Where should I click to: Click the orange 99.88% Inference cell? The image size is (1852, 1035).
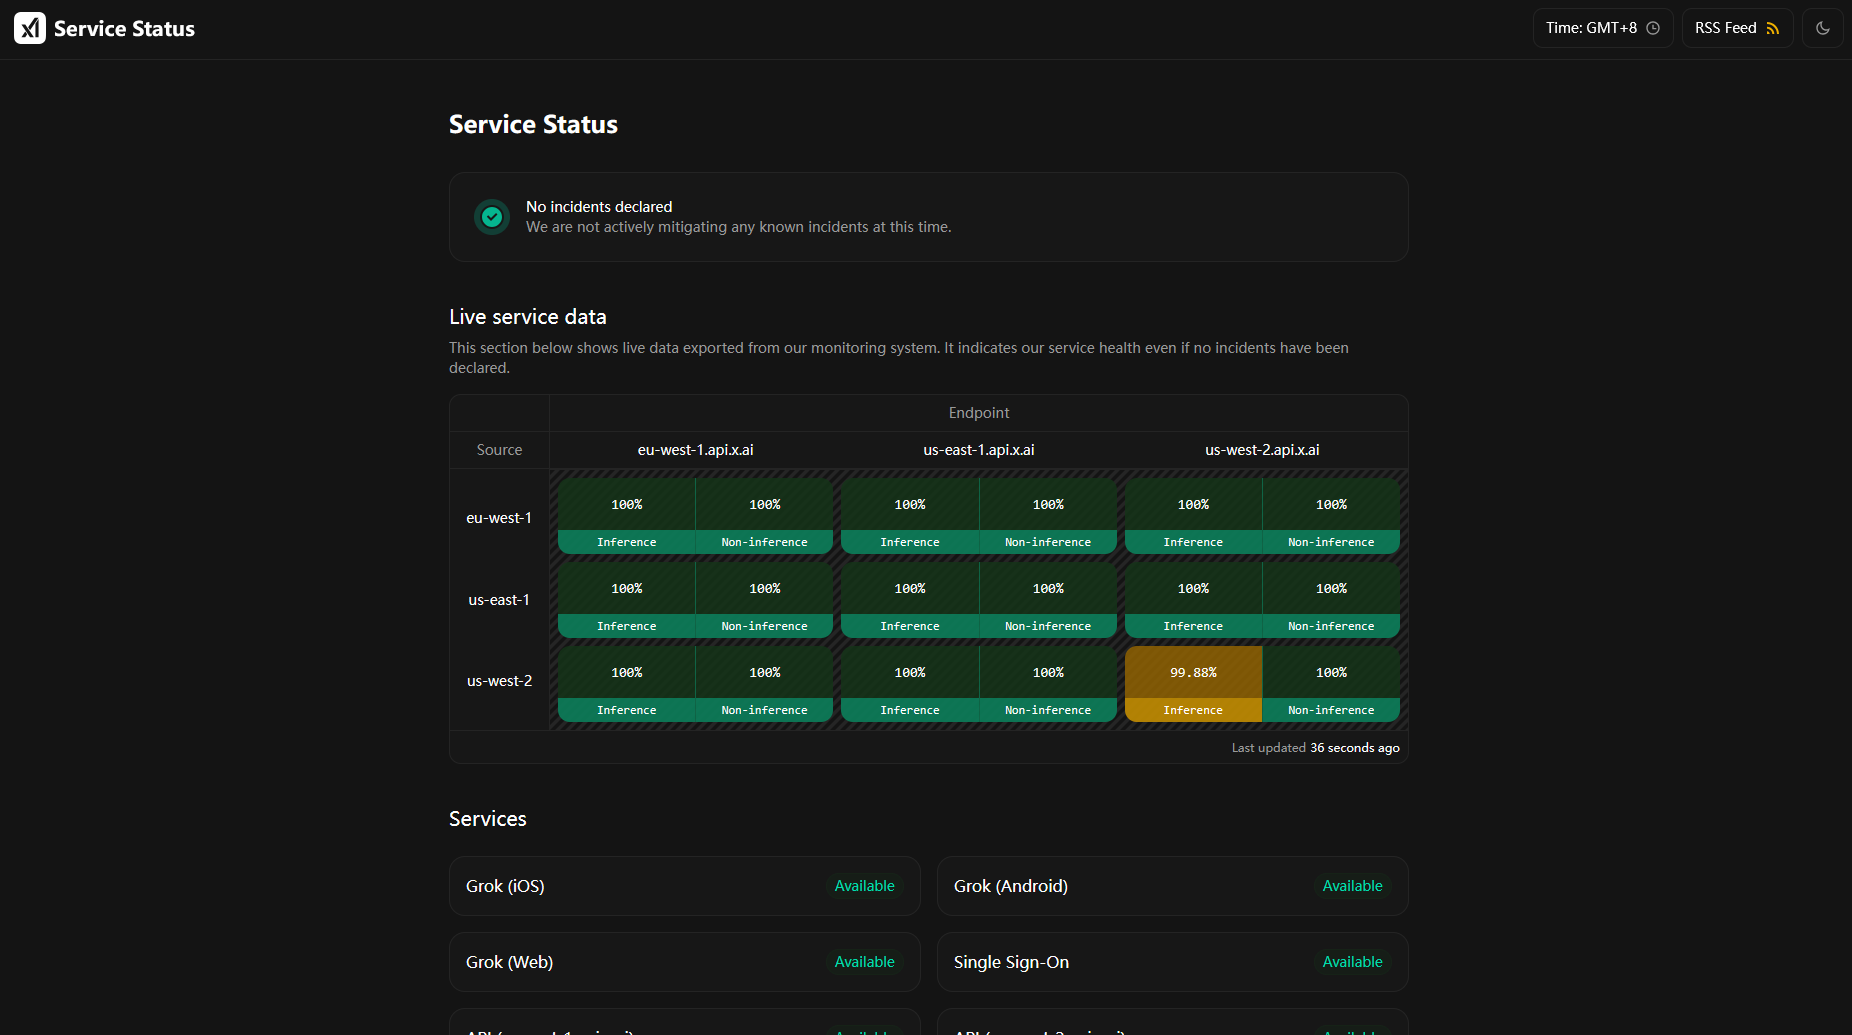1193,684
